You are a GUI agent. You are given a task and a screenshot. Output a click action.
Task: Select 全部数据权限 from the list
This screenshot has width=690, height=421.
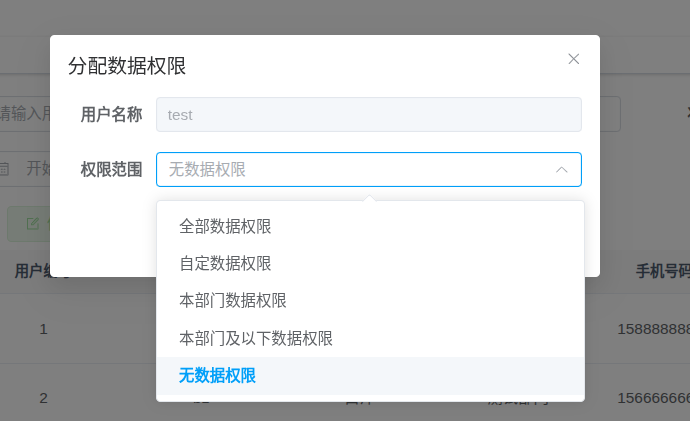[x=225, y=226]
